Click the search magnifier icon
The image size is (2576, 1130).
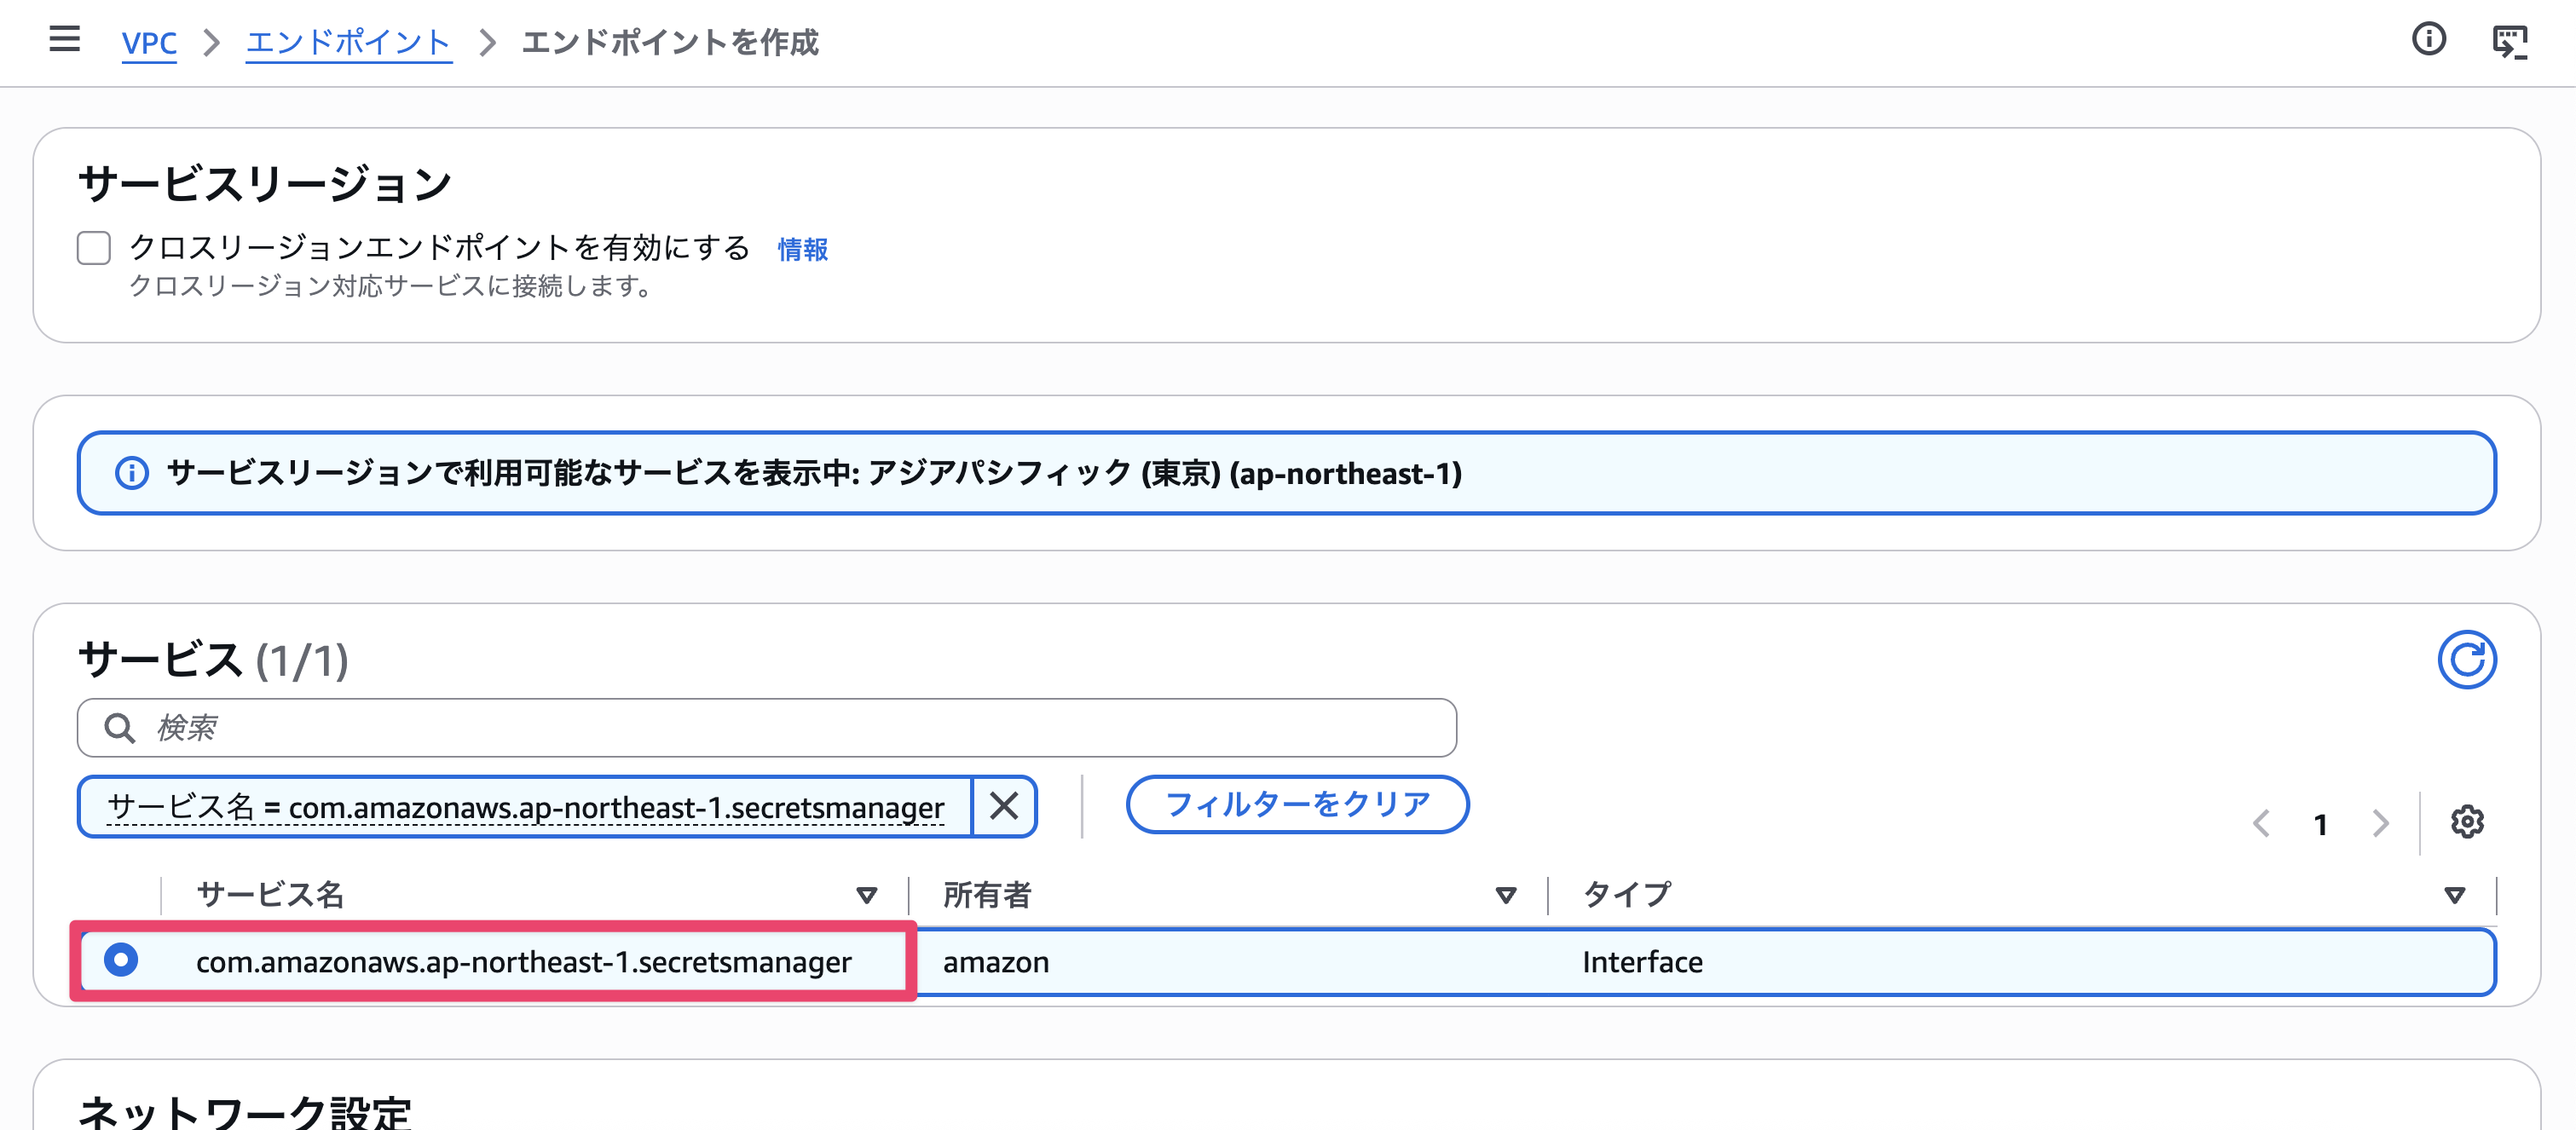coord(120,728)
